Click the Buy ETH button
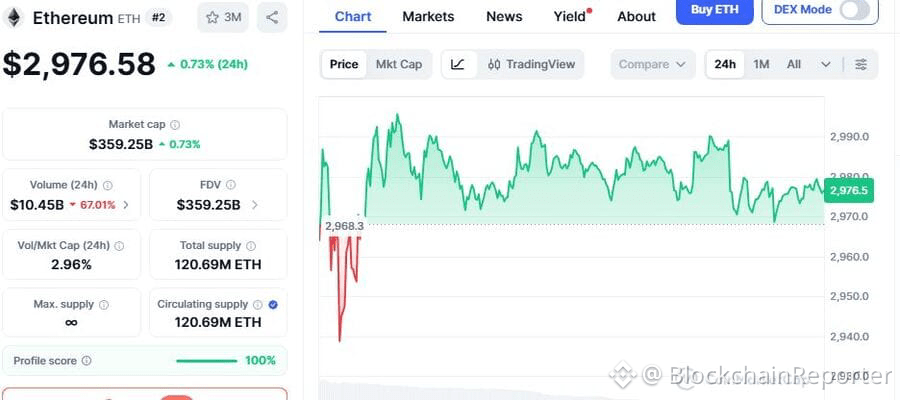This screenshot has width=900, height=400. coord(714,9)
